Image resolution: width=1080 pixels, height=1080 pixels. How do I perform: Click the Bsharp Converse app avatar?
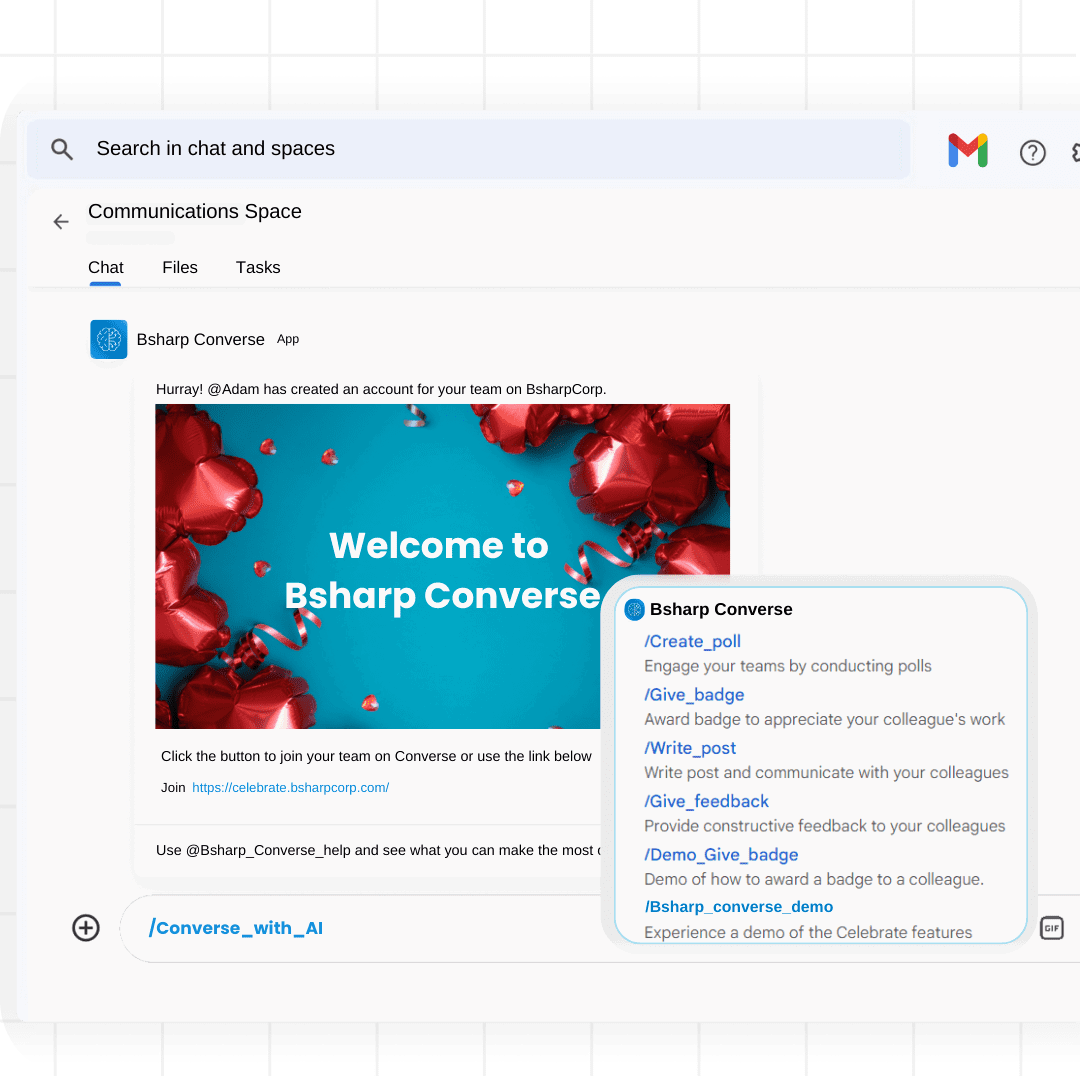click(x=109, y=339)
